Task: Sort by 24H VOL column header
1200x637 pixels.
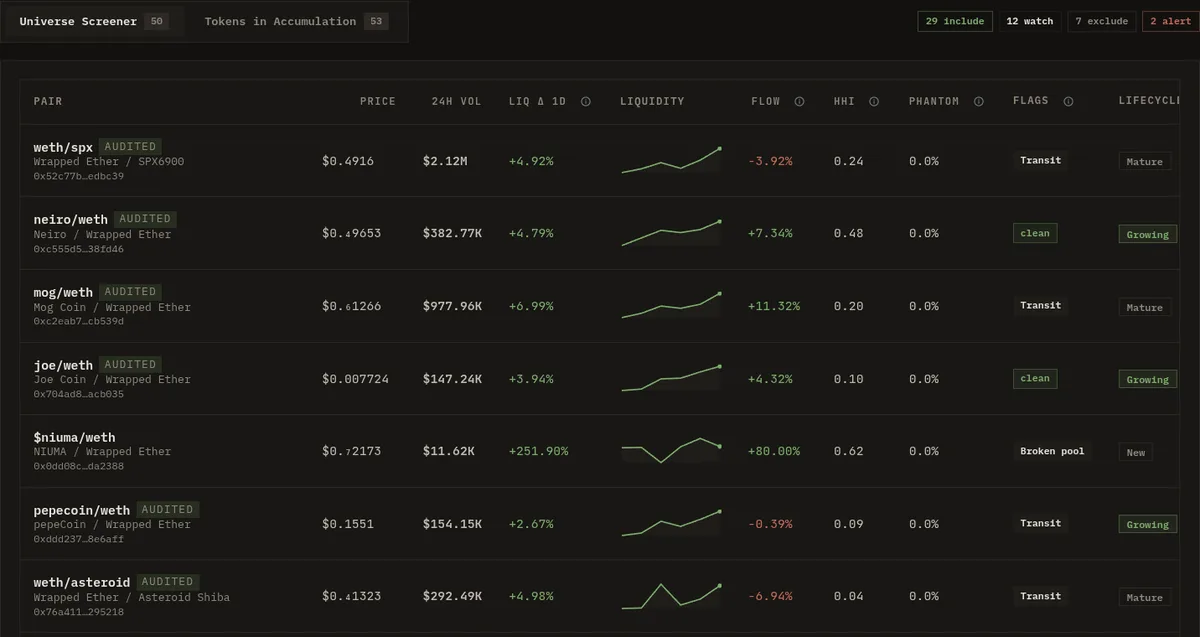Action: 456,101
